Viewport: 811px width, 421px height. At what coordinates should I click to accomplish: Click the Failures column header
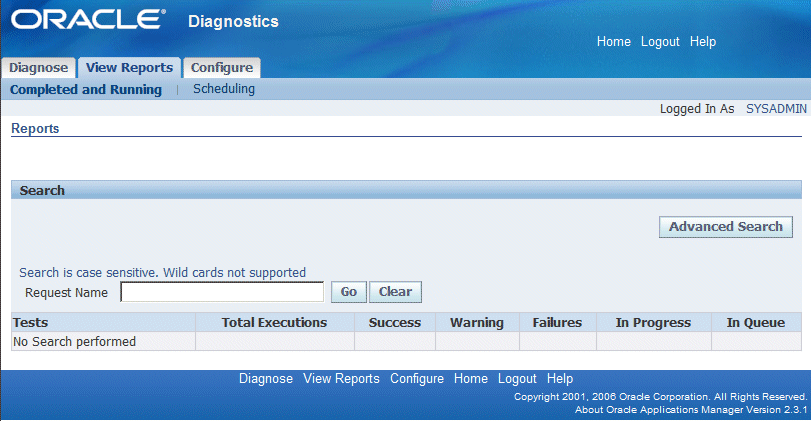(558, 322)
